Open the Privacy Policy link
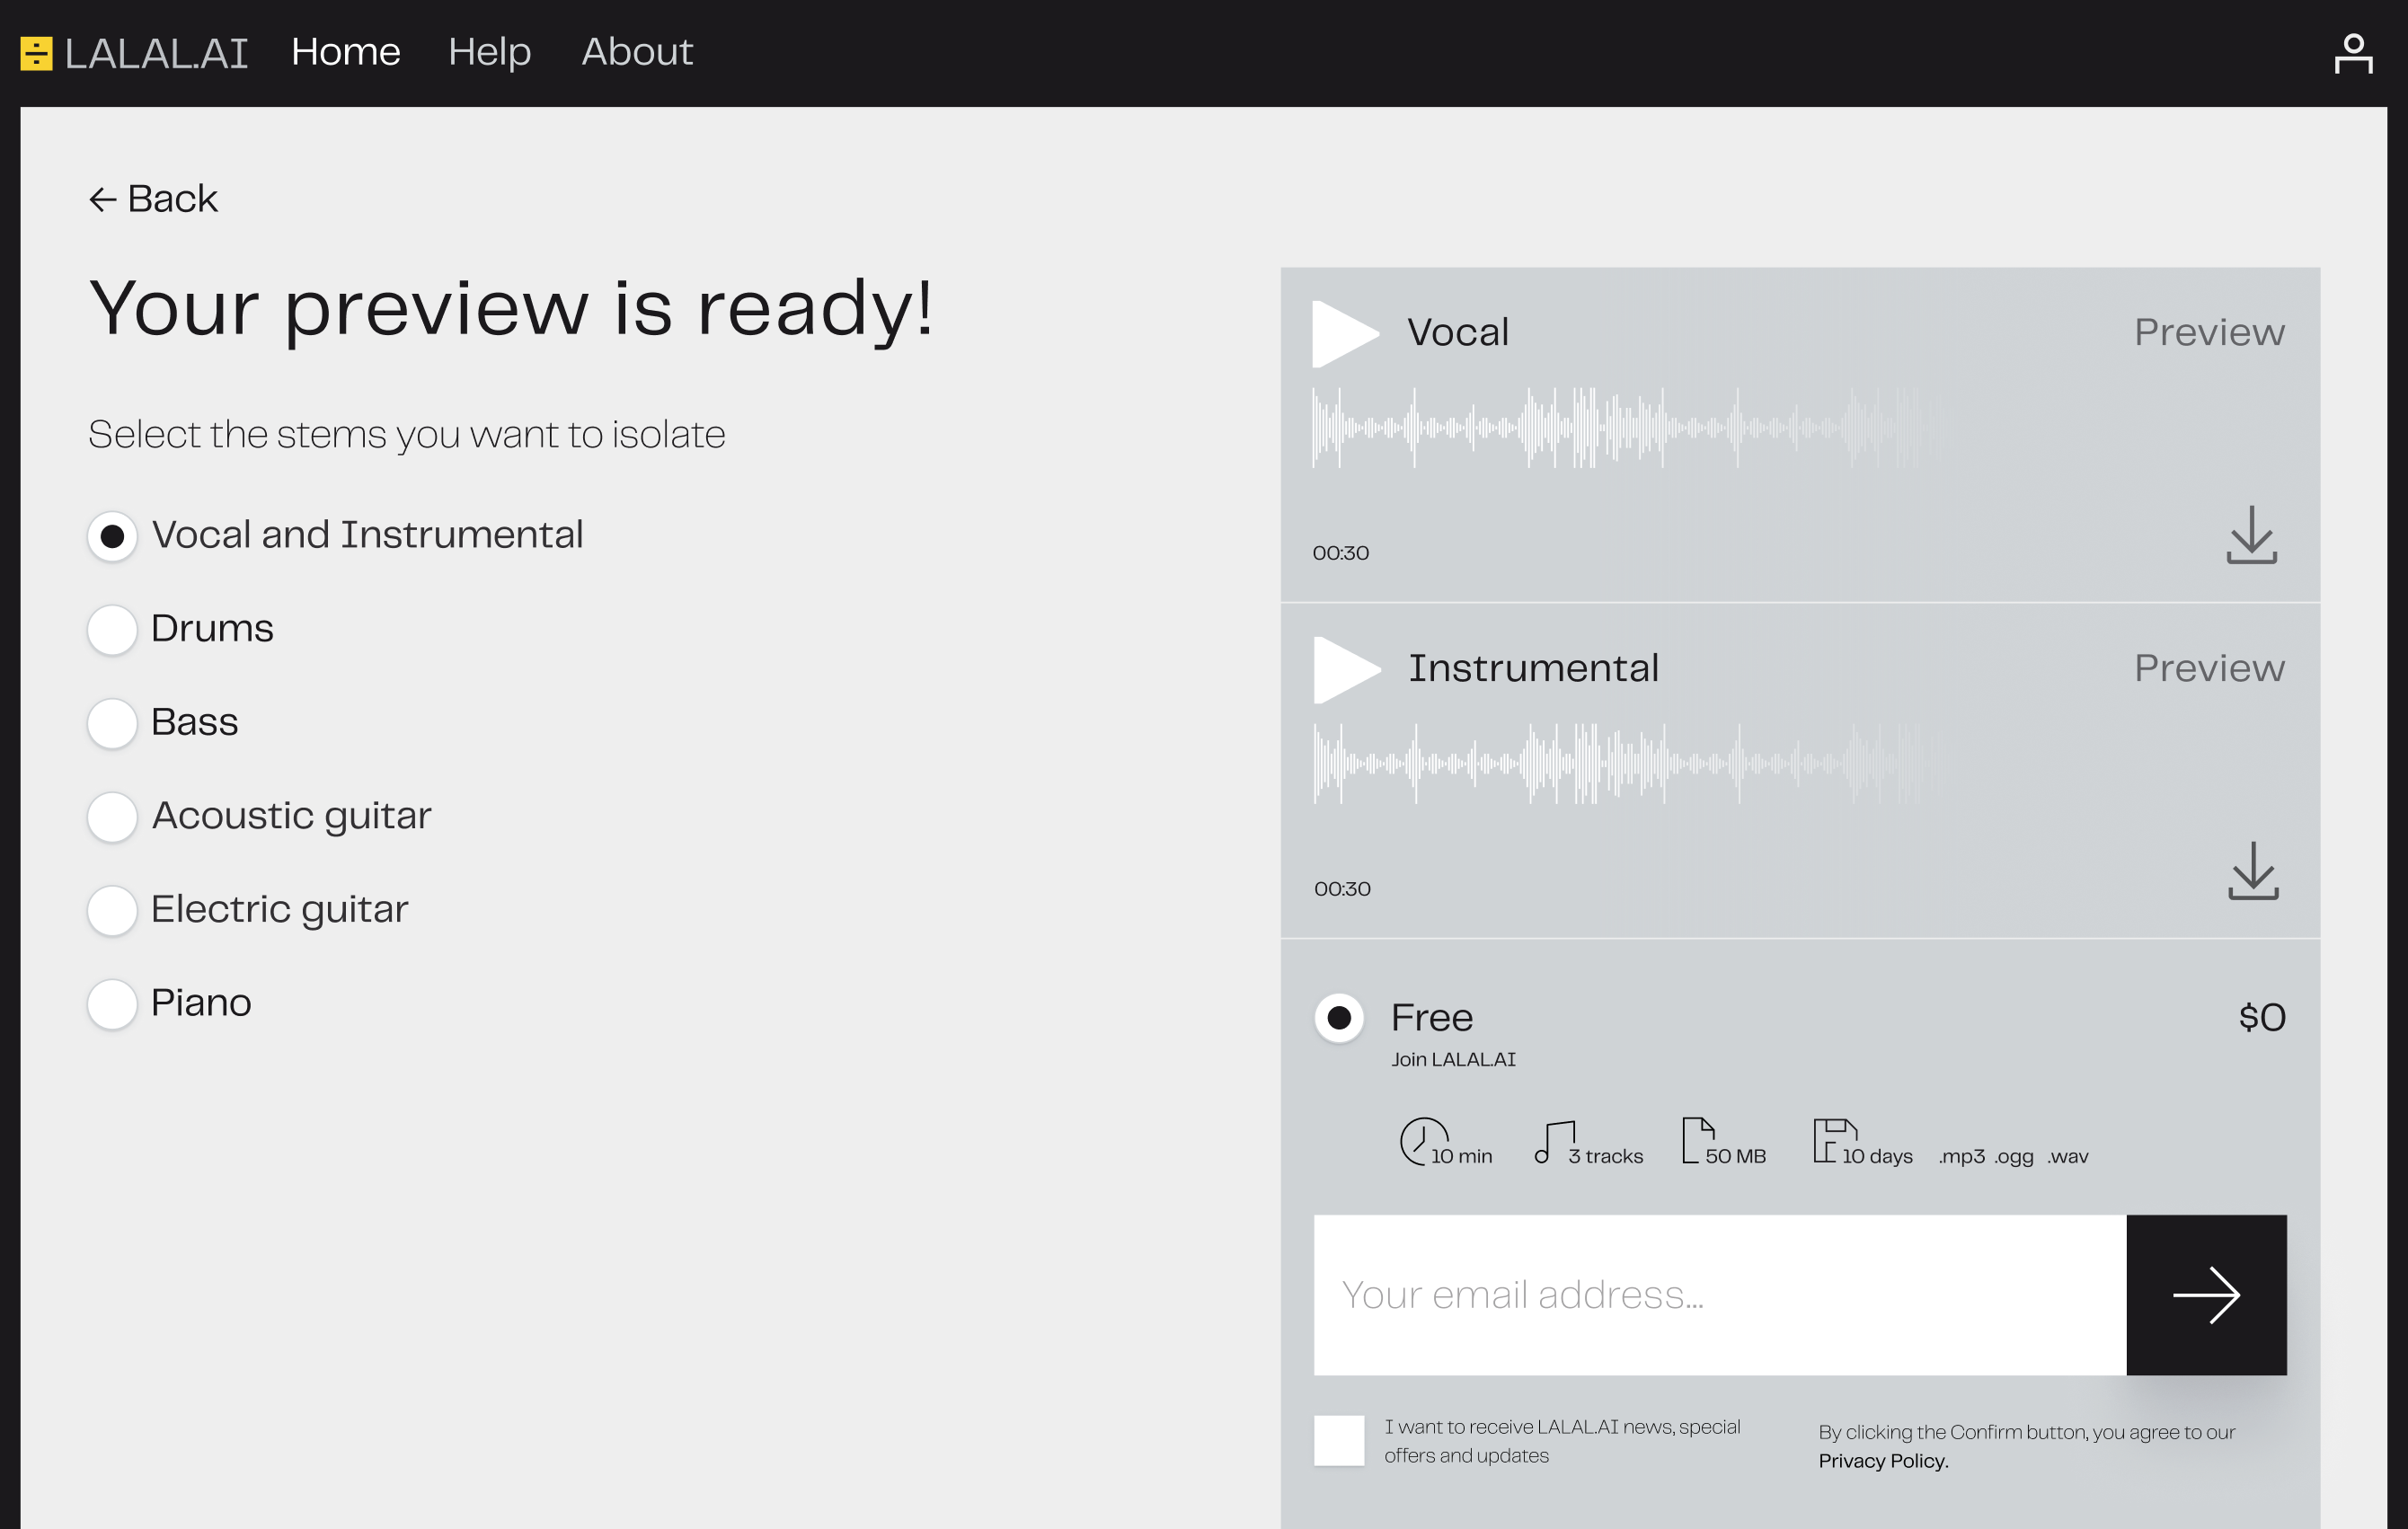 1883,1461
